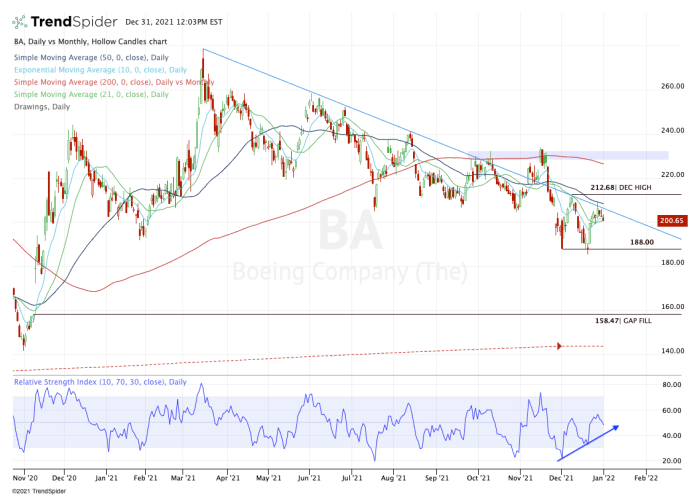Click the 240.00 price axis label
This screenshot has height=497, width=700.
coord(672,130)
